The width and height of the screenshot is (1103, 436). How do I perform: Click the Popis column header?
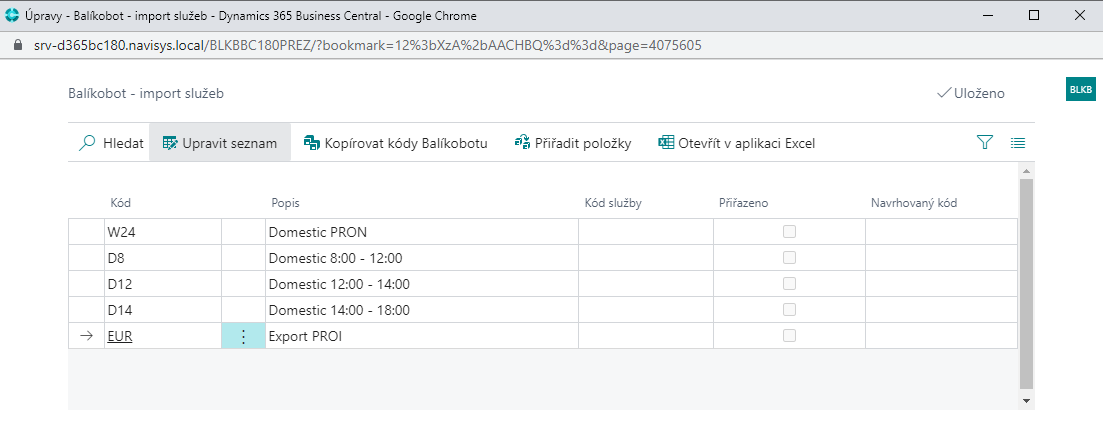coord(286,203)
